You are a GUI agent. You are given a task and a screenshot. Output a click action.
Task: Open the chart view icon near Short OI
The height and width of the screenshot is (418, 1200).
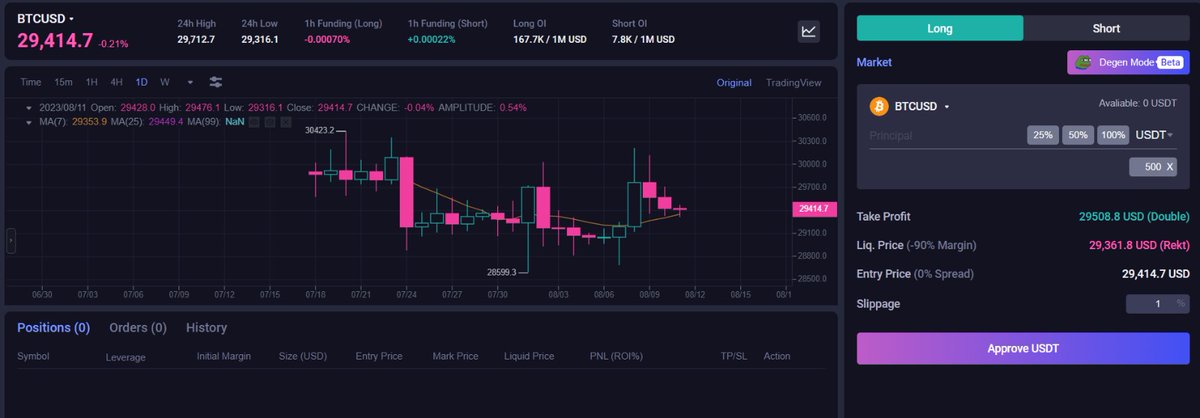pyautogui.click(x=808, y=31)
